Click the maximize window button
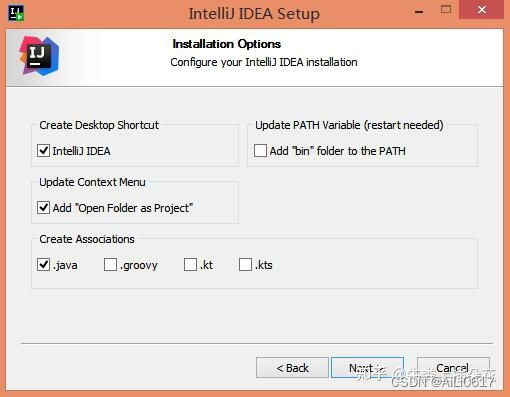The height and width of the screenshot is (397, 510). click(x=446, y=10)
